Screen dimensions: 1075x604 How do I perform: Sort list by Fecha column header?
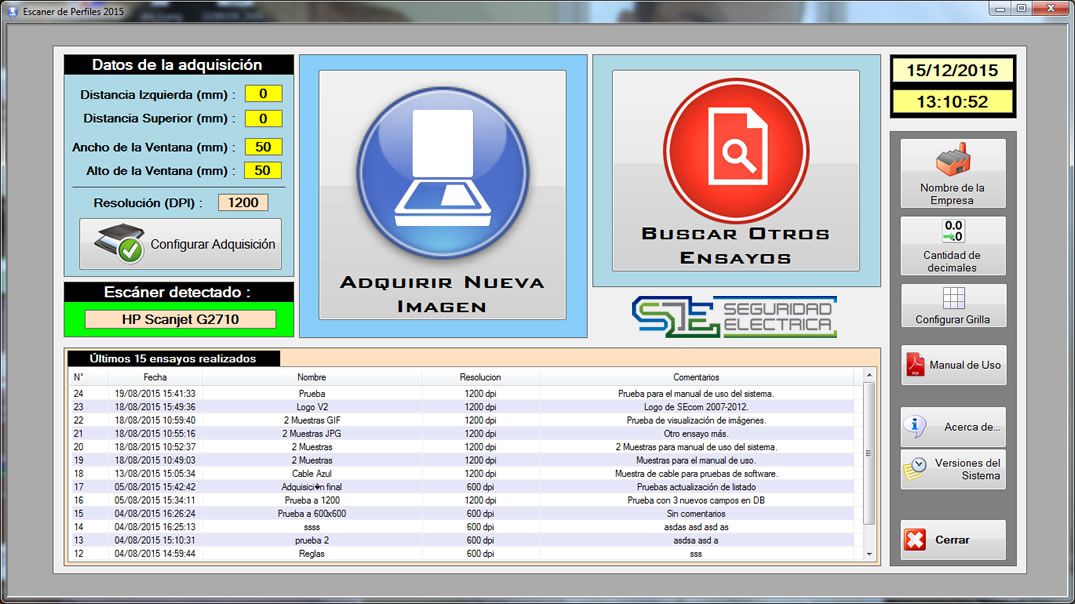(x=155, y=377)
